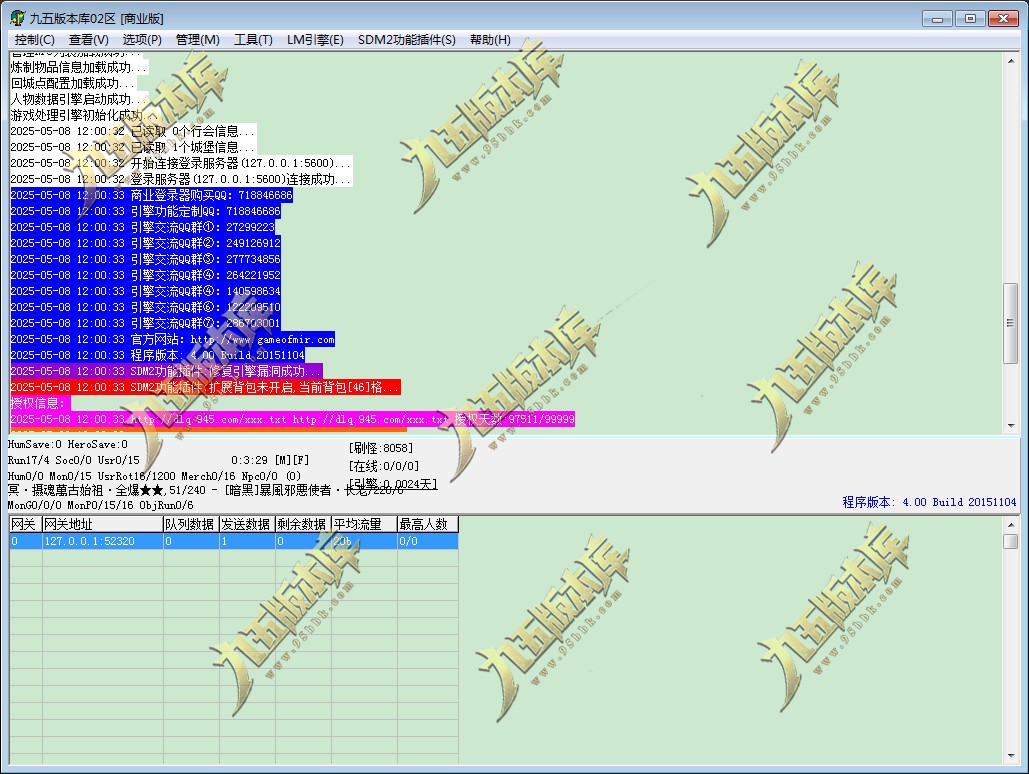Click the 队列数据 column header
The image size is (1029, 774).
click(191, 524)
